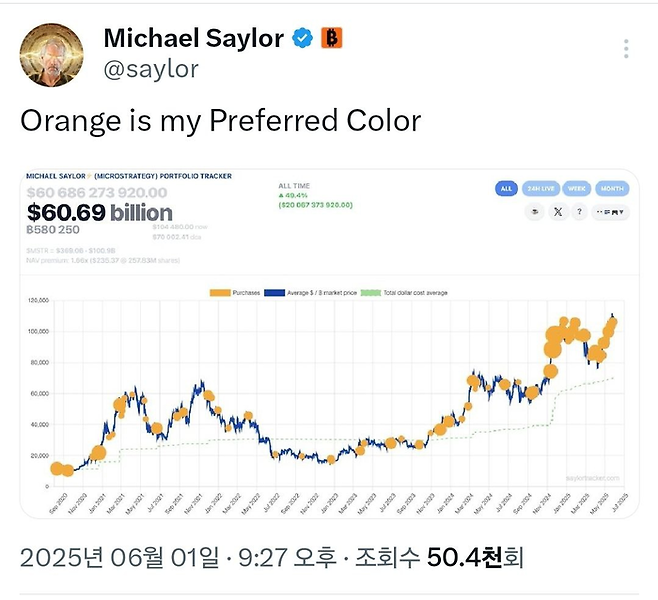Click the question mark help icon
Viewport: 658px width, 600px height.
(580, 212)
